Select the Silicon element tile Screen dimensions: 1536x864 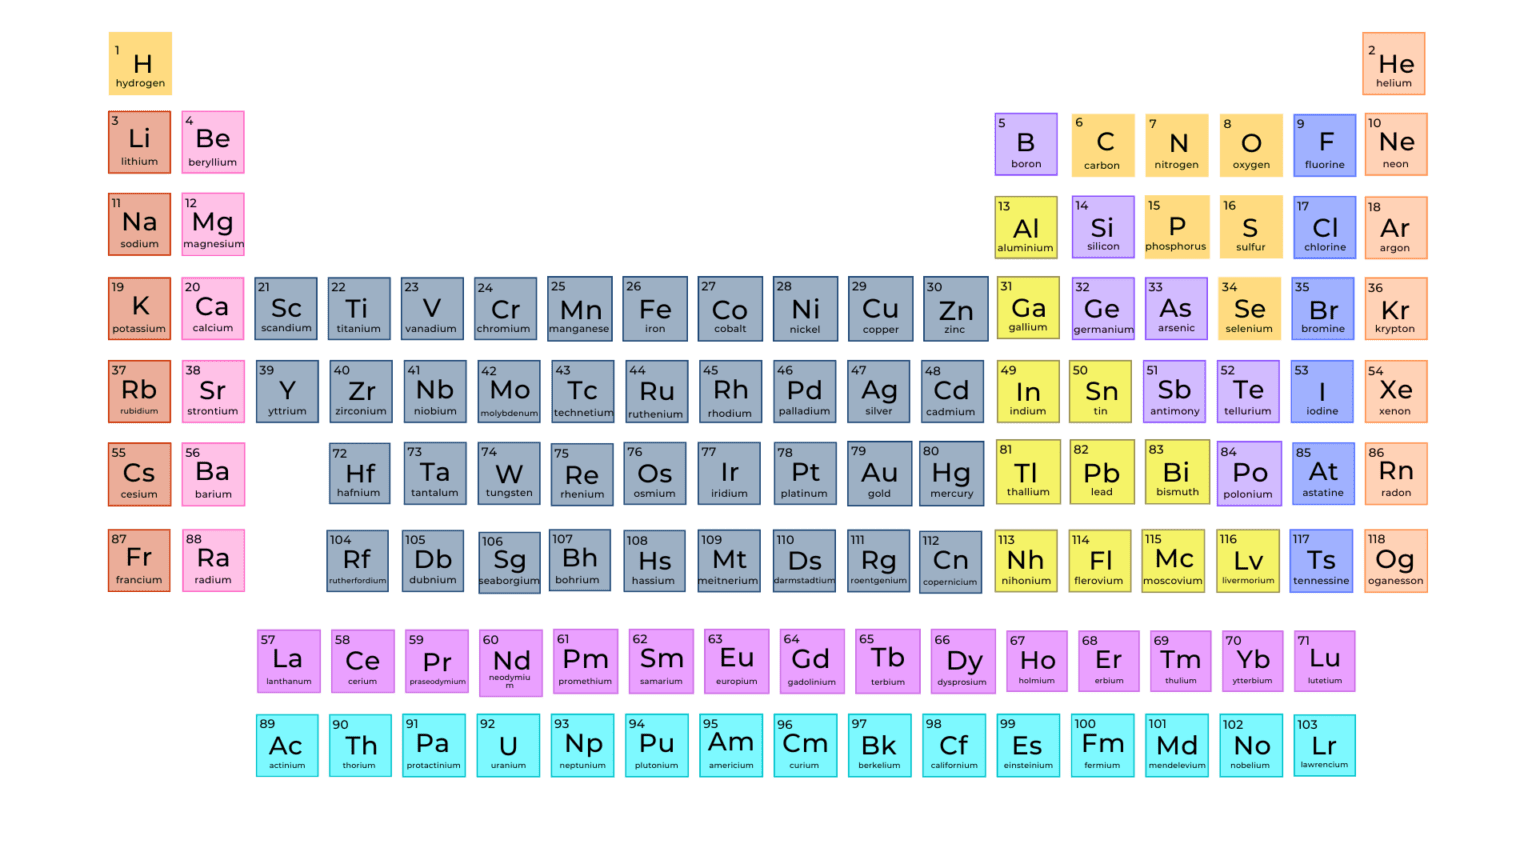coord(1103,227)
